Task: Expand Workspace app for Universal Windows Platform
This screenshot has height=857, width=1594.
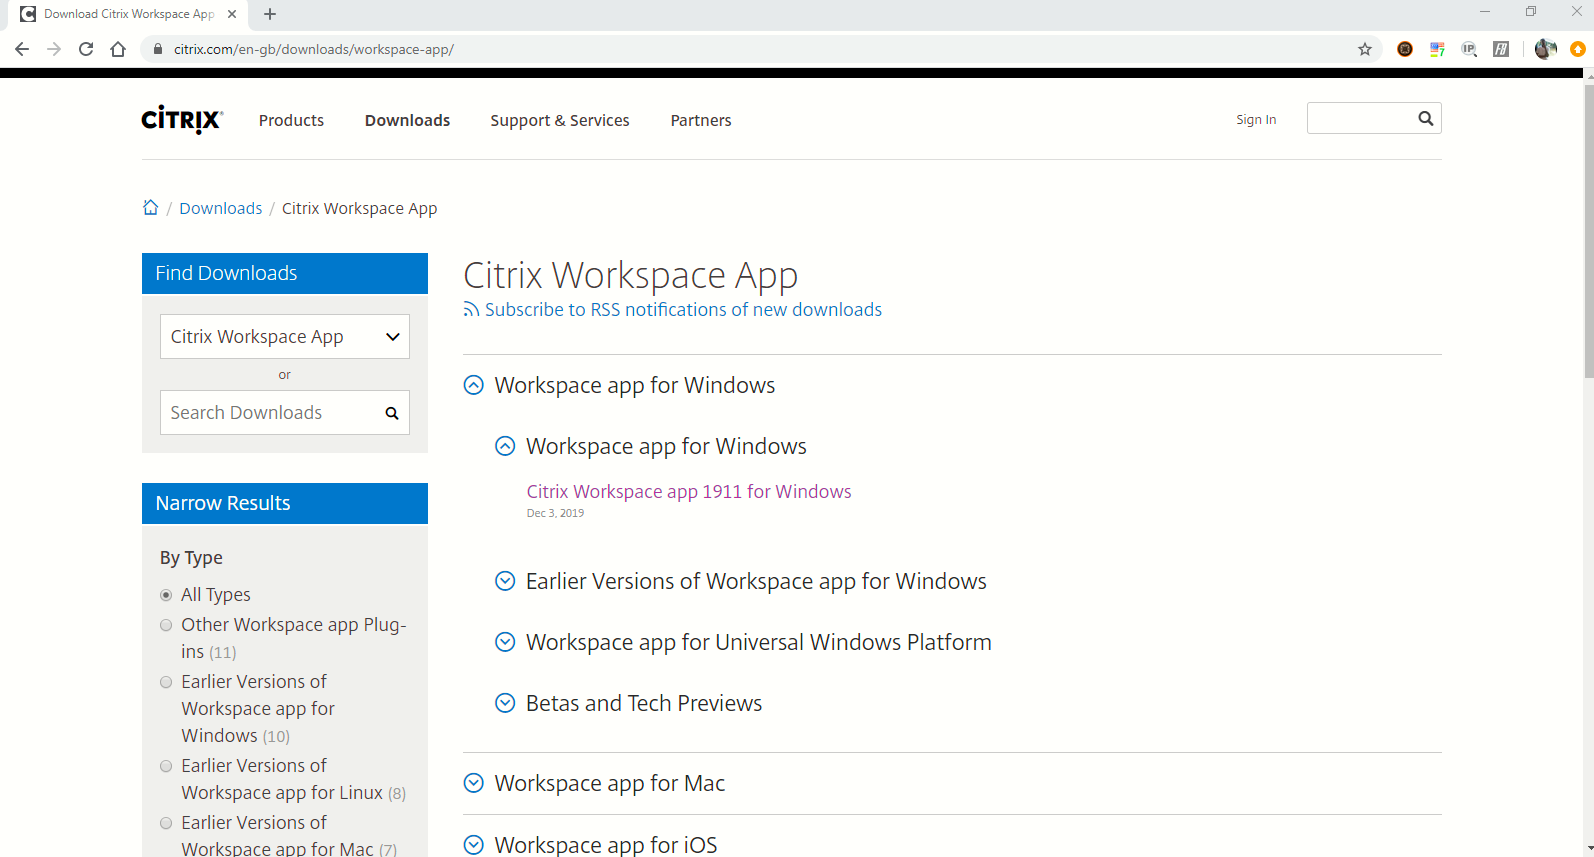Action: 506,642
